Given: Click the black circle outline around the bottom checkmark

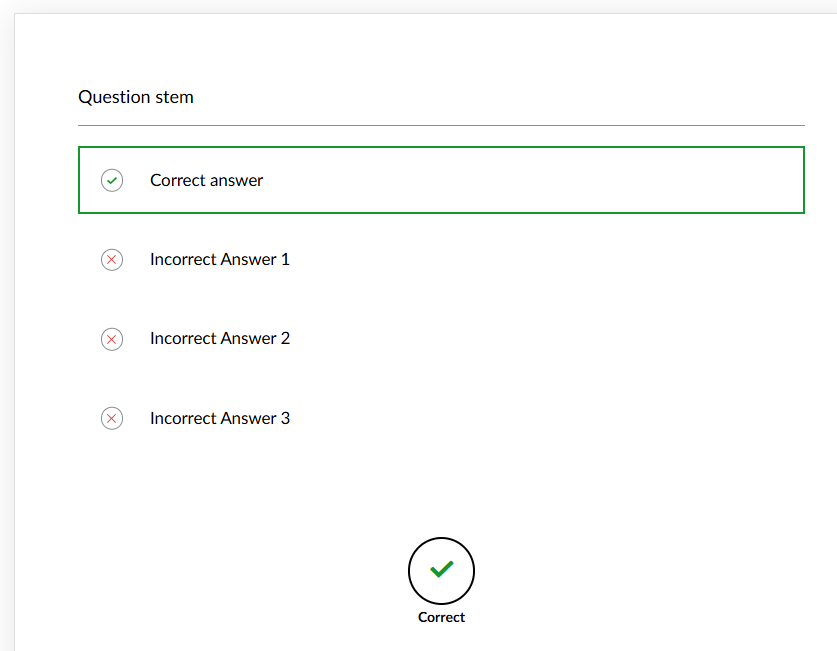Looking at the screenshot, I should click(x=410, y=570).
